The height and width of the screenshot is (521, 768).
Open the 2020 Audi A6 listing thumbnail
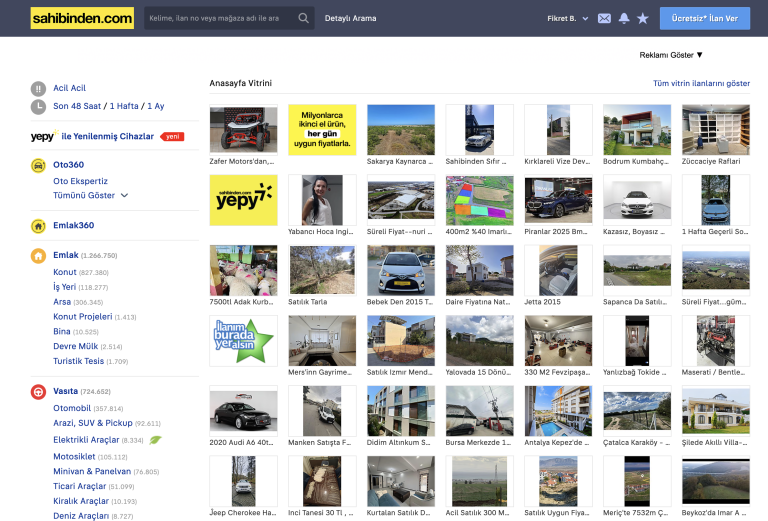[243, 410]
